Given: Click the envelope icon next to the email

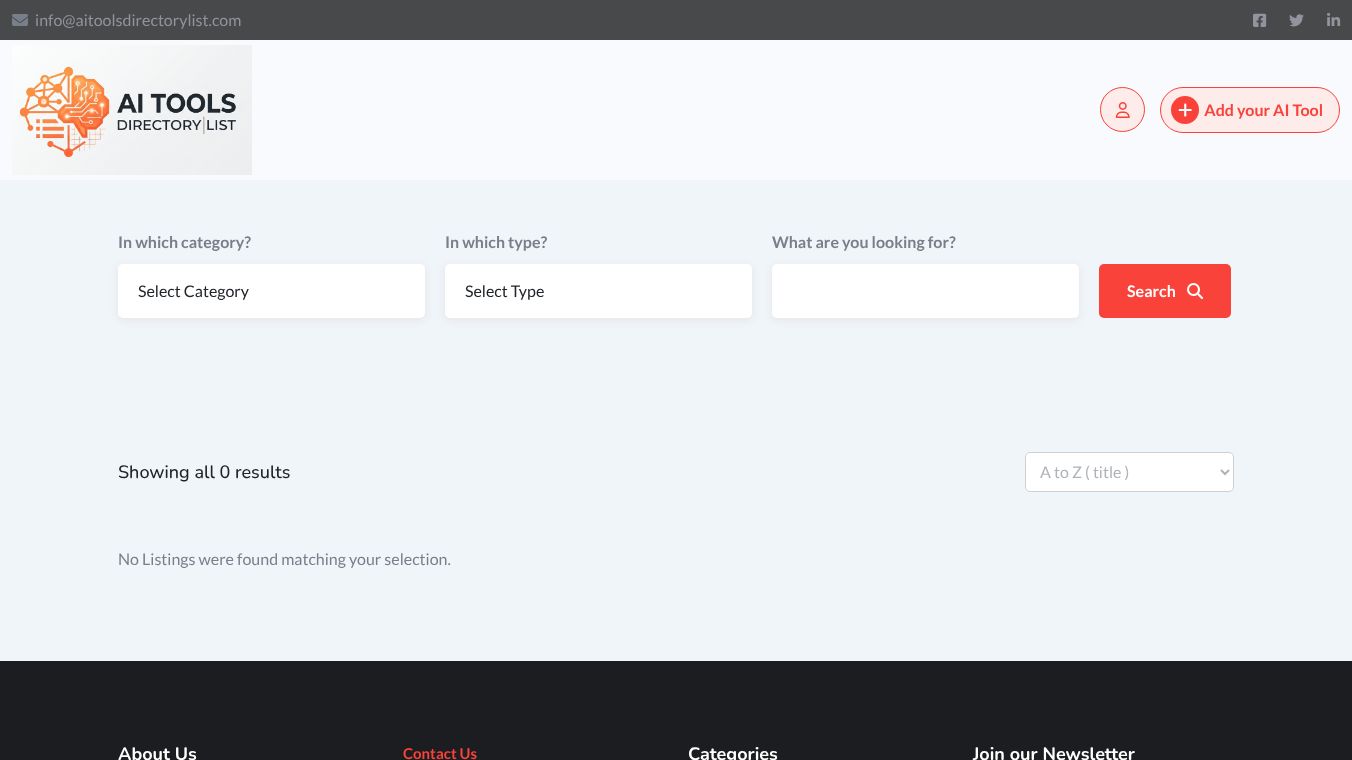Looking at the screenshot, I should coord(20,20).
